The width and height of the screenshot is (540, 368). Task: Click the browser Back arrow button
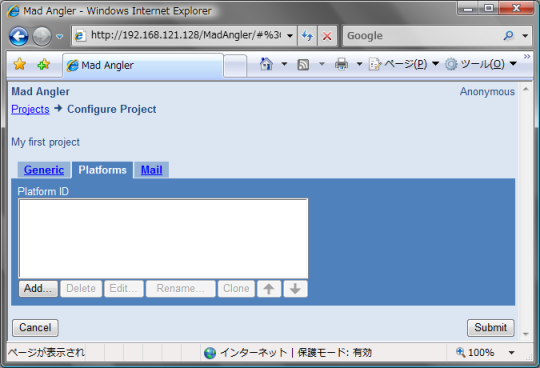(x=19, y=36)
